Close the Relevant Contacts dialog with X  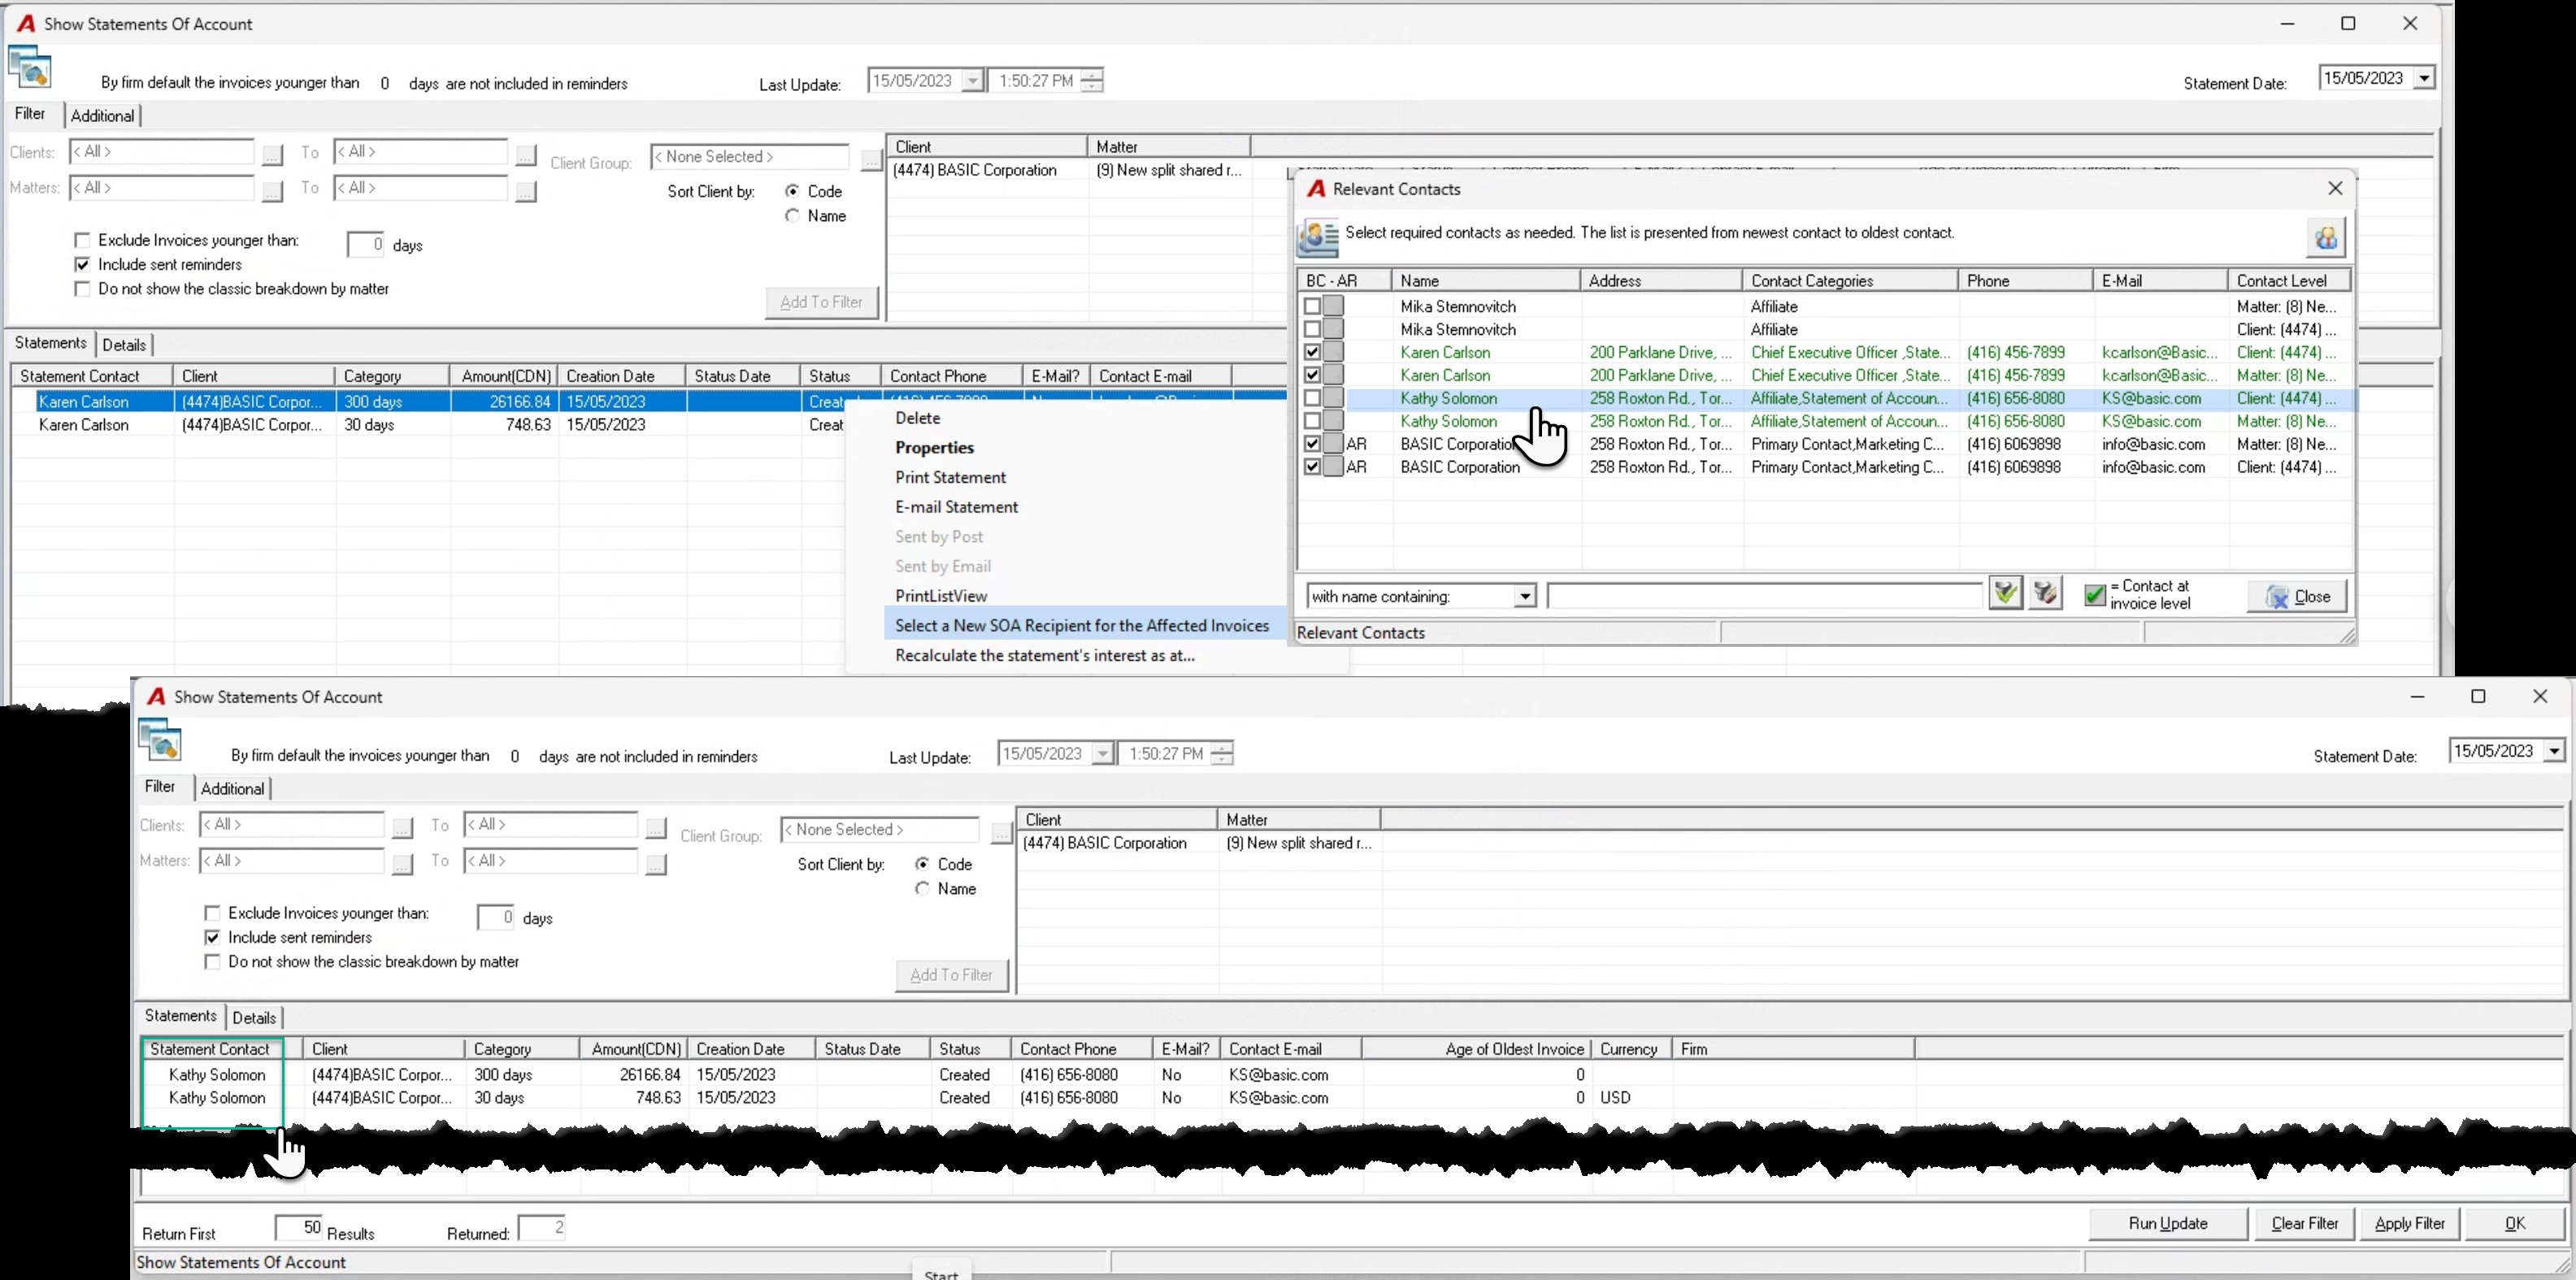pos(2335,188)
